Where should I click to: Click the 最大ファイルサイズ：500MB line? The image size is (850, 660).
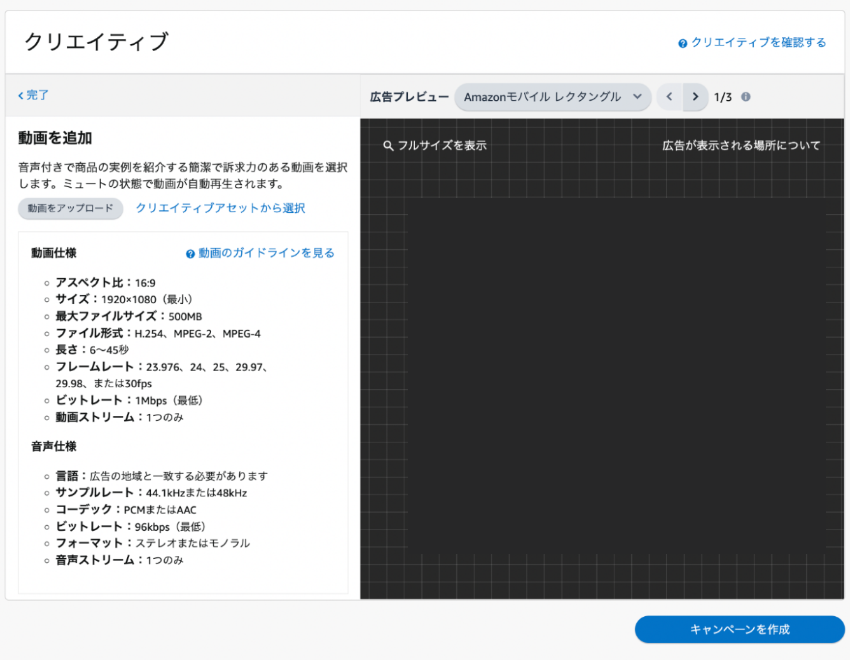128,316
